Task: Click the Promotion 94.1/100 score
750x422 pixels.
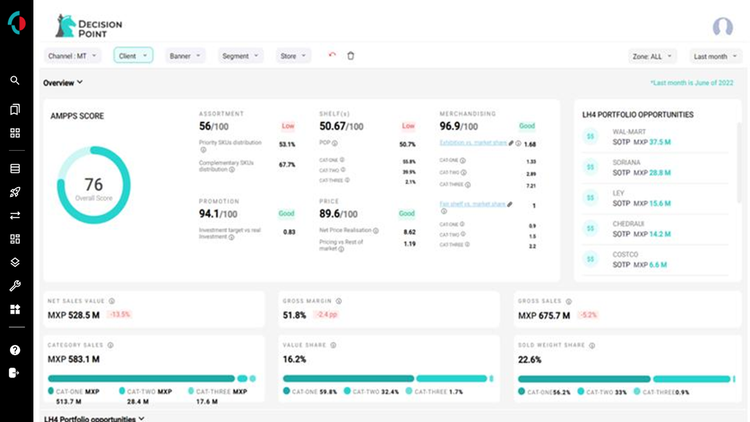Action: click(218, 214)
